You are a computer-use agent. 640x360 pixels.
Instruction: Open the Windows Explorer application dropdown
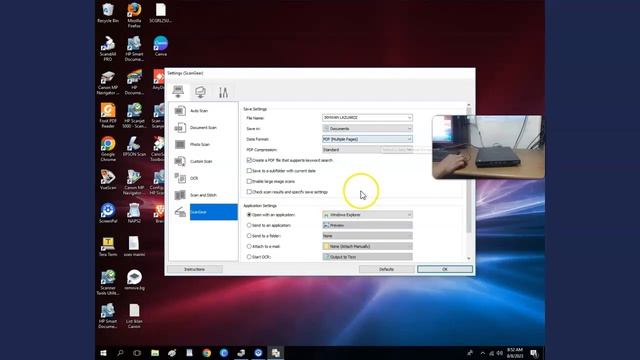(x=367, y=215)
